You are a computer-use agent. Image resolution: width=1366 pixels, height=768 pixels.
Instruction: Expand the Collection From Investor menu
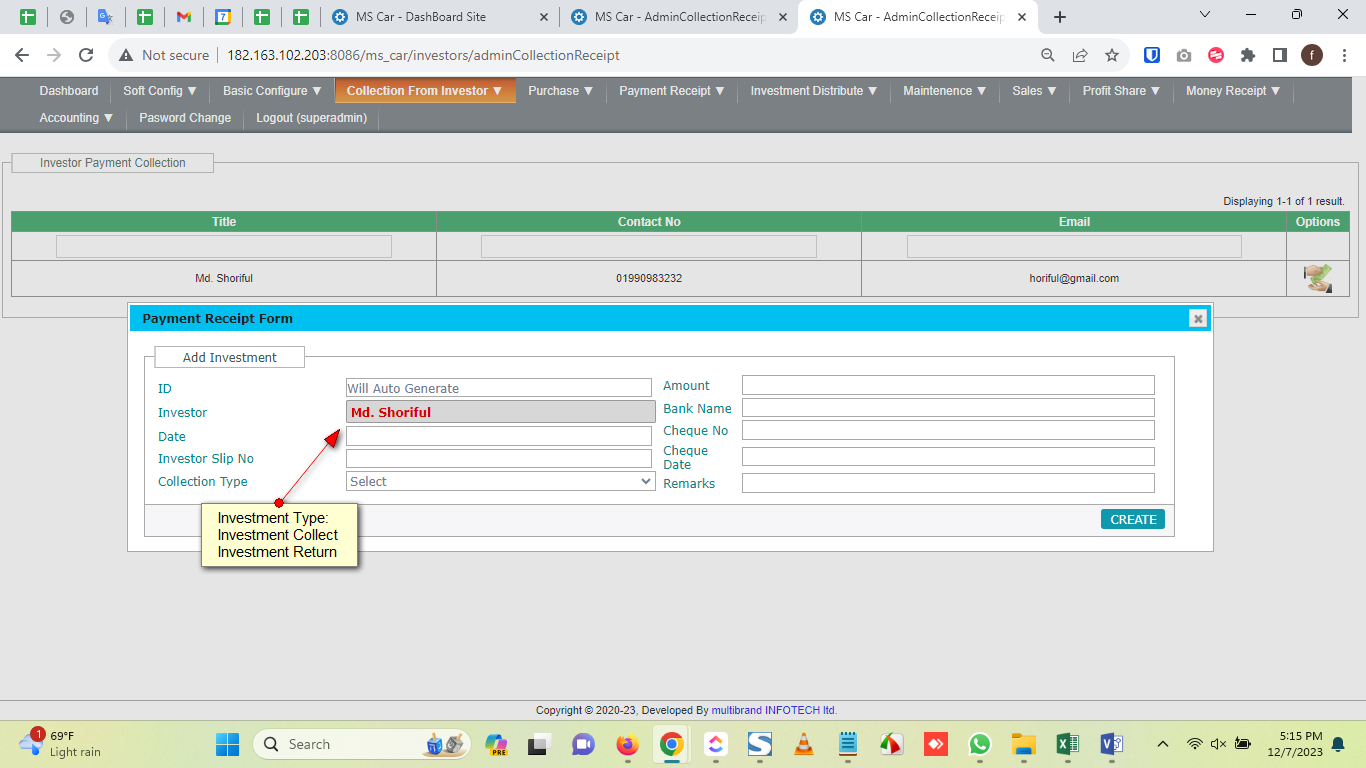pyautogui.click(x=424, y=91)
